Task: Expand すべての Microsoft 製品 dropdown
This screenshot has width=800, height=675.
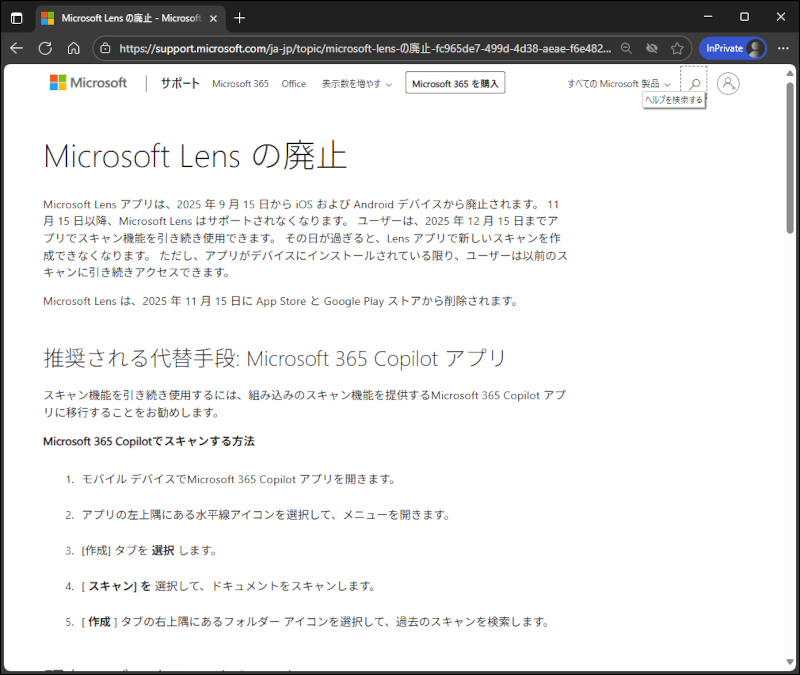Action: (619, 84)
